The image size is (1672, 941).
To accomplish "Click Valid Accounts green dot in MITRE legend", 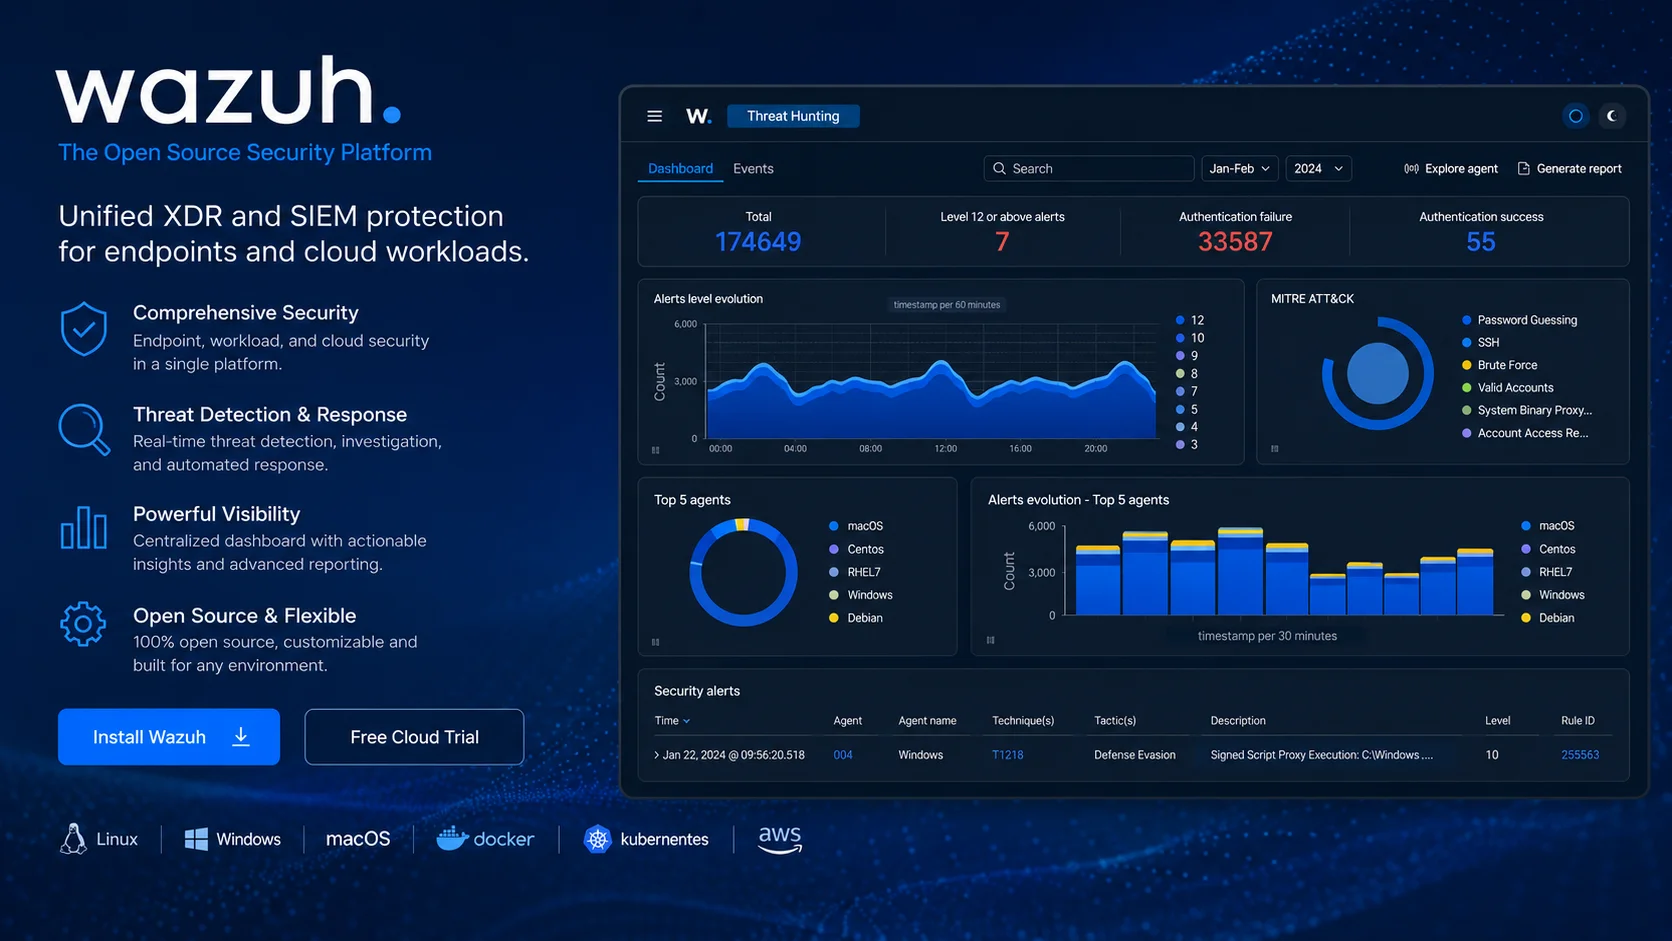I will coord(1467,388).
